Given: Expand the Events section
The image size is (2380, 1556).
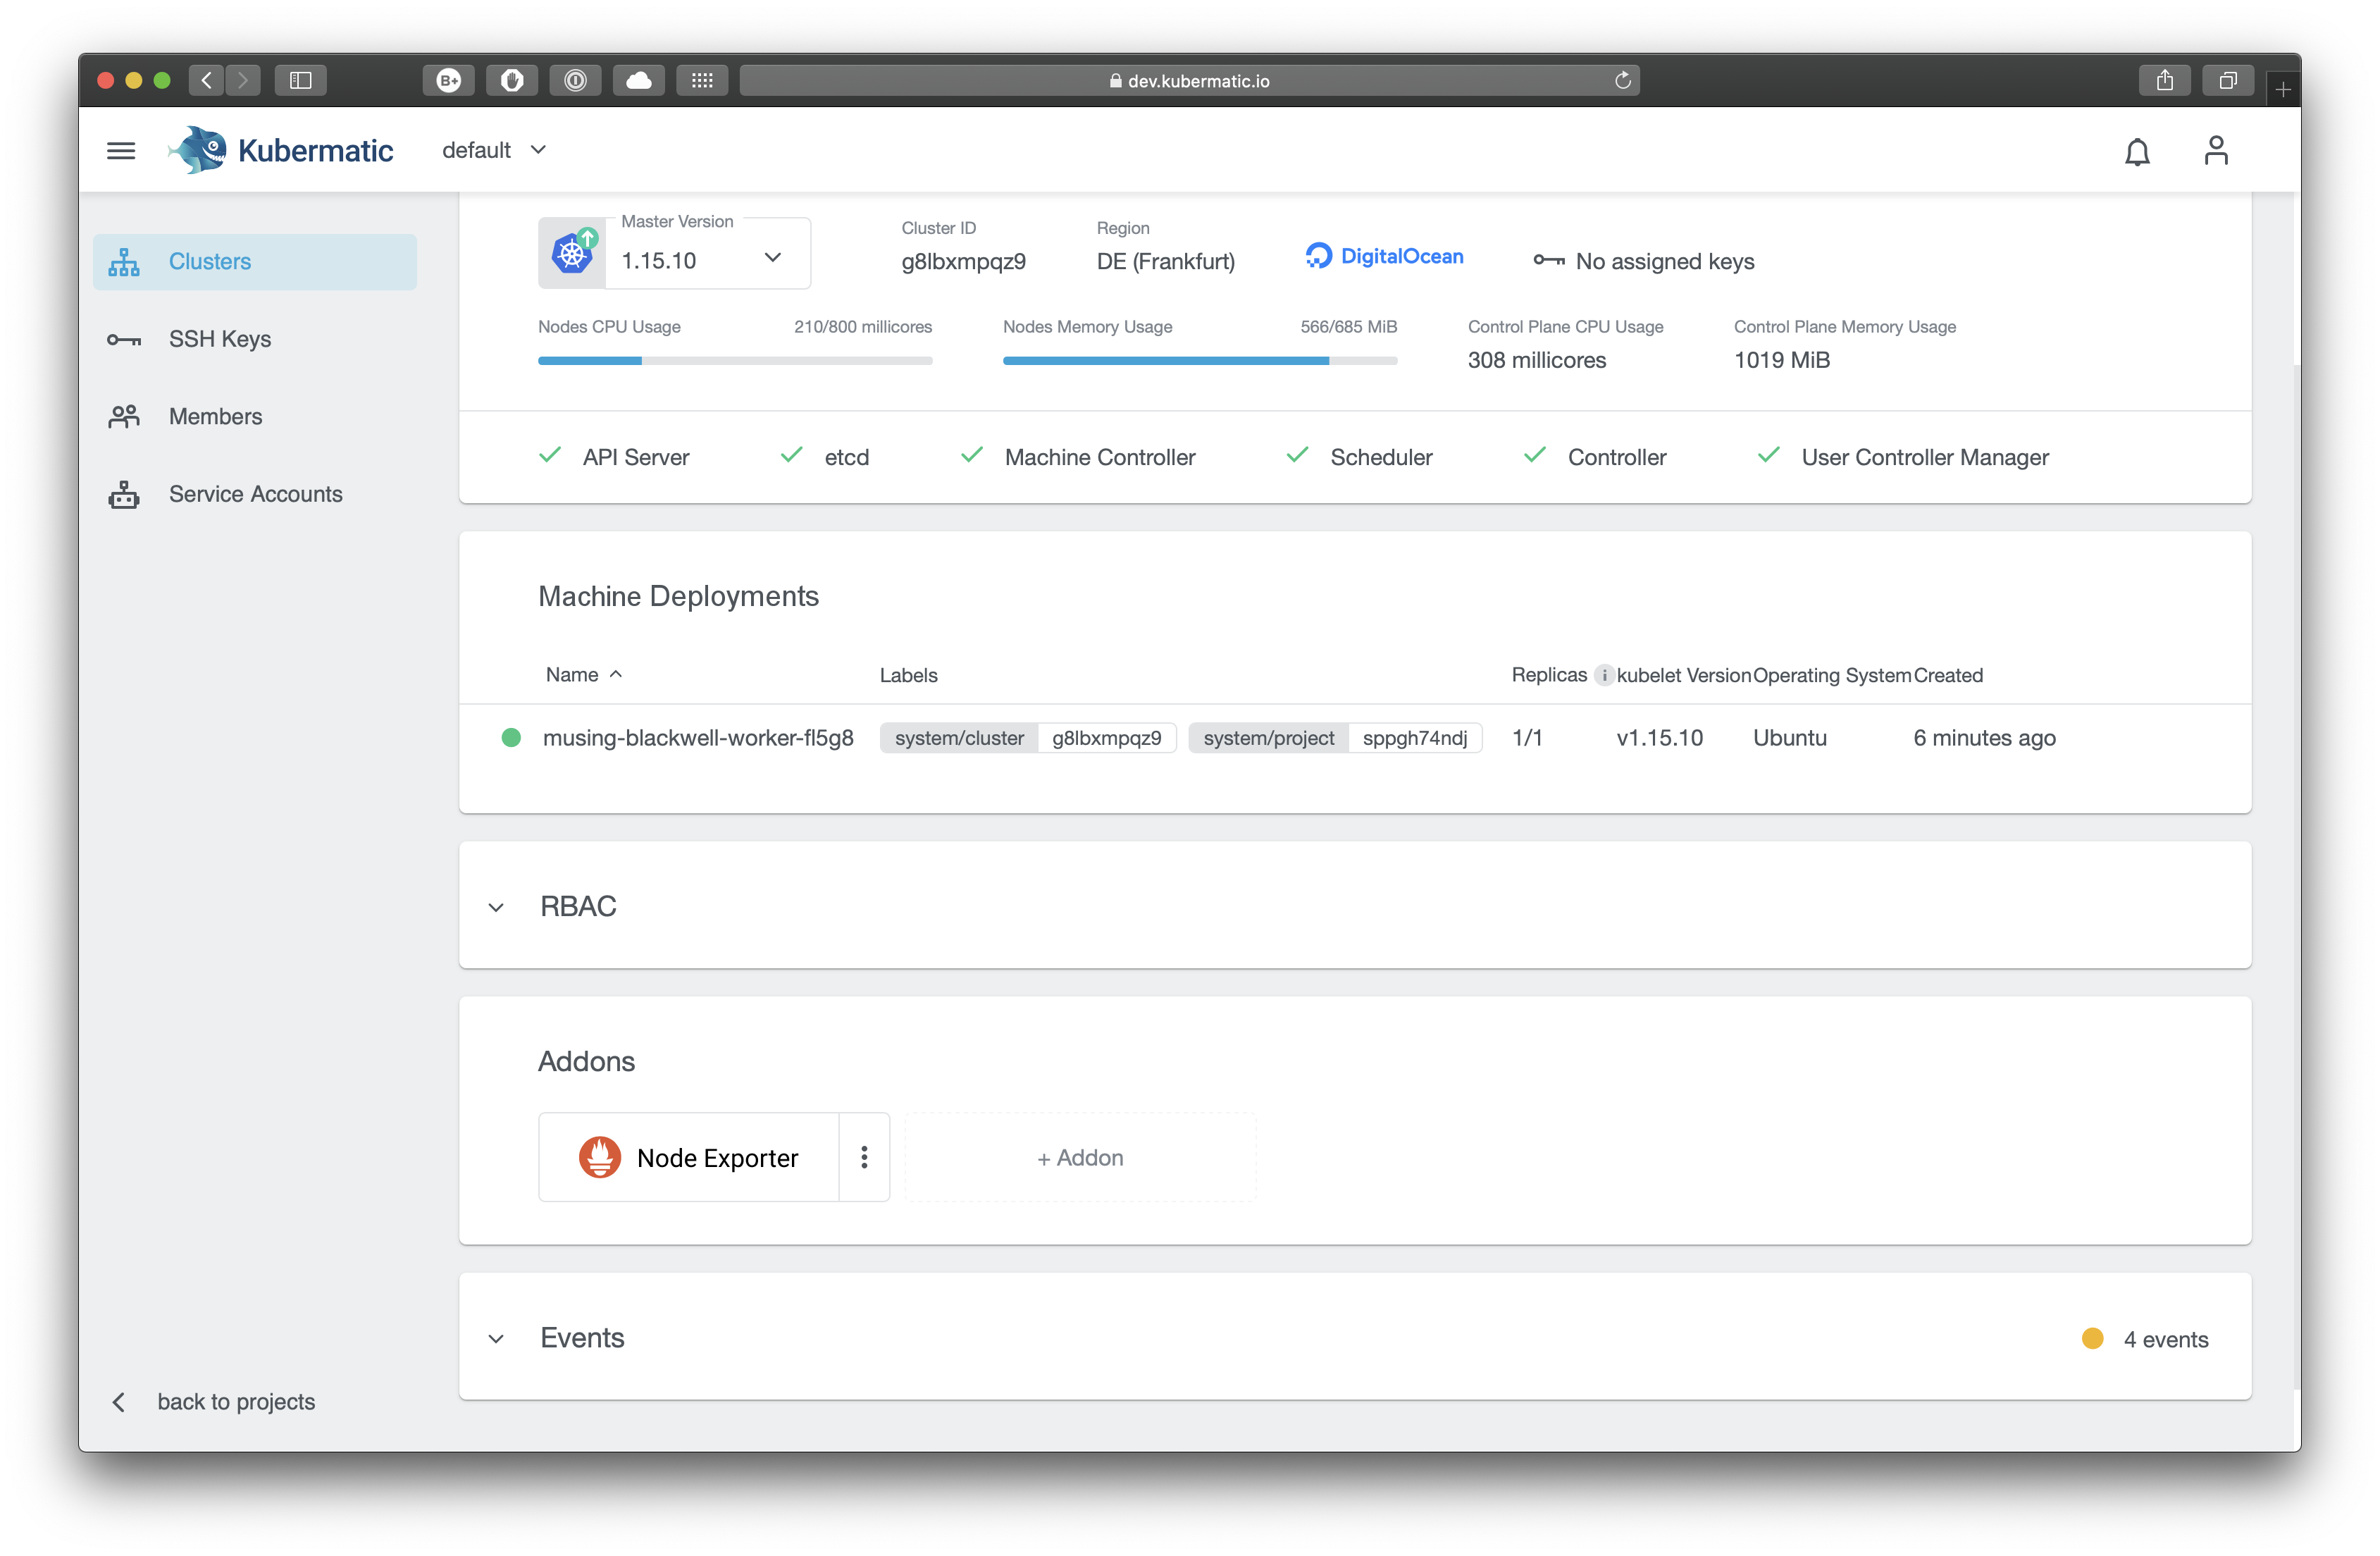Looking at the screenshot, I should pyautogui.click(x=496, y=1338).
